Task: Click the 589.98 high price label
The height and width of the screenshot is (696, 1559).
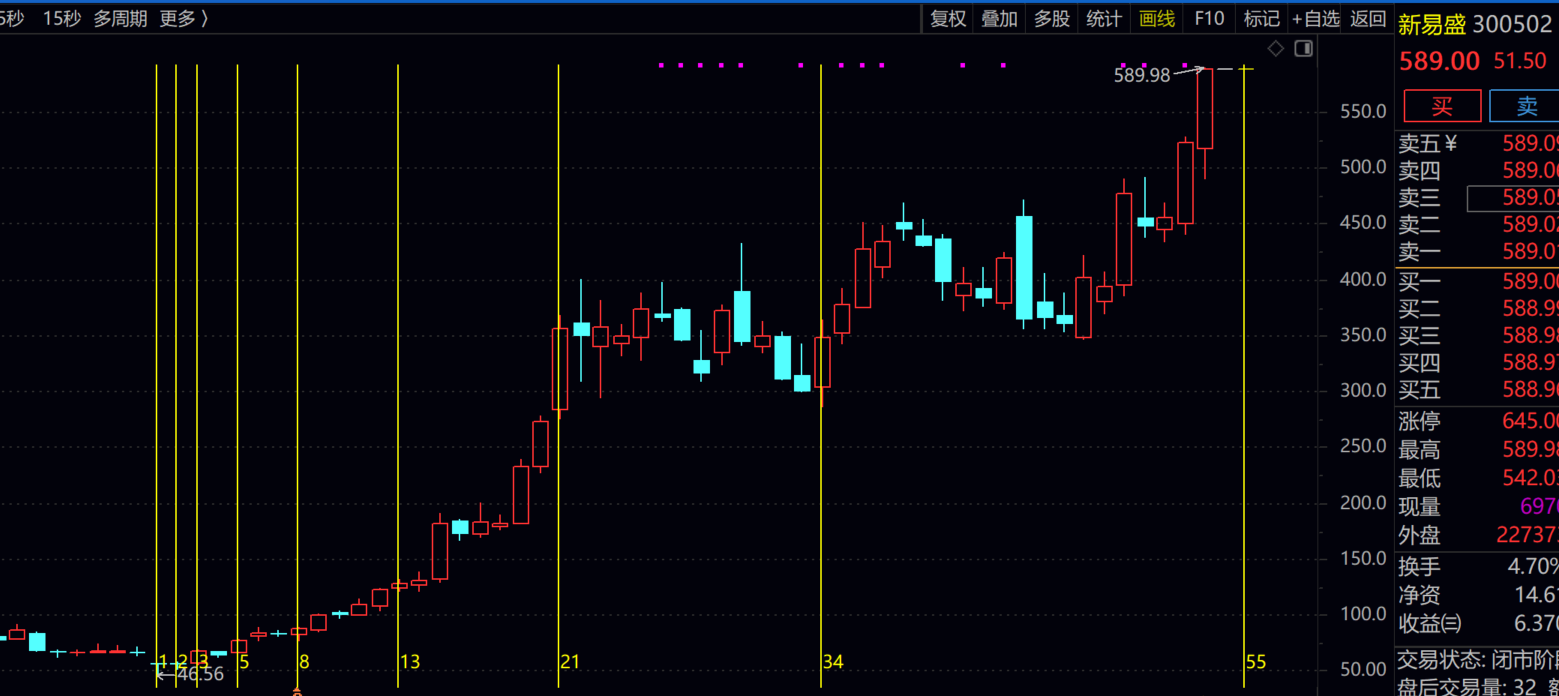Action: point(1141,75)
